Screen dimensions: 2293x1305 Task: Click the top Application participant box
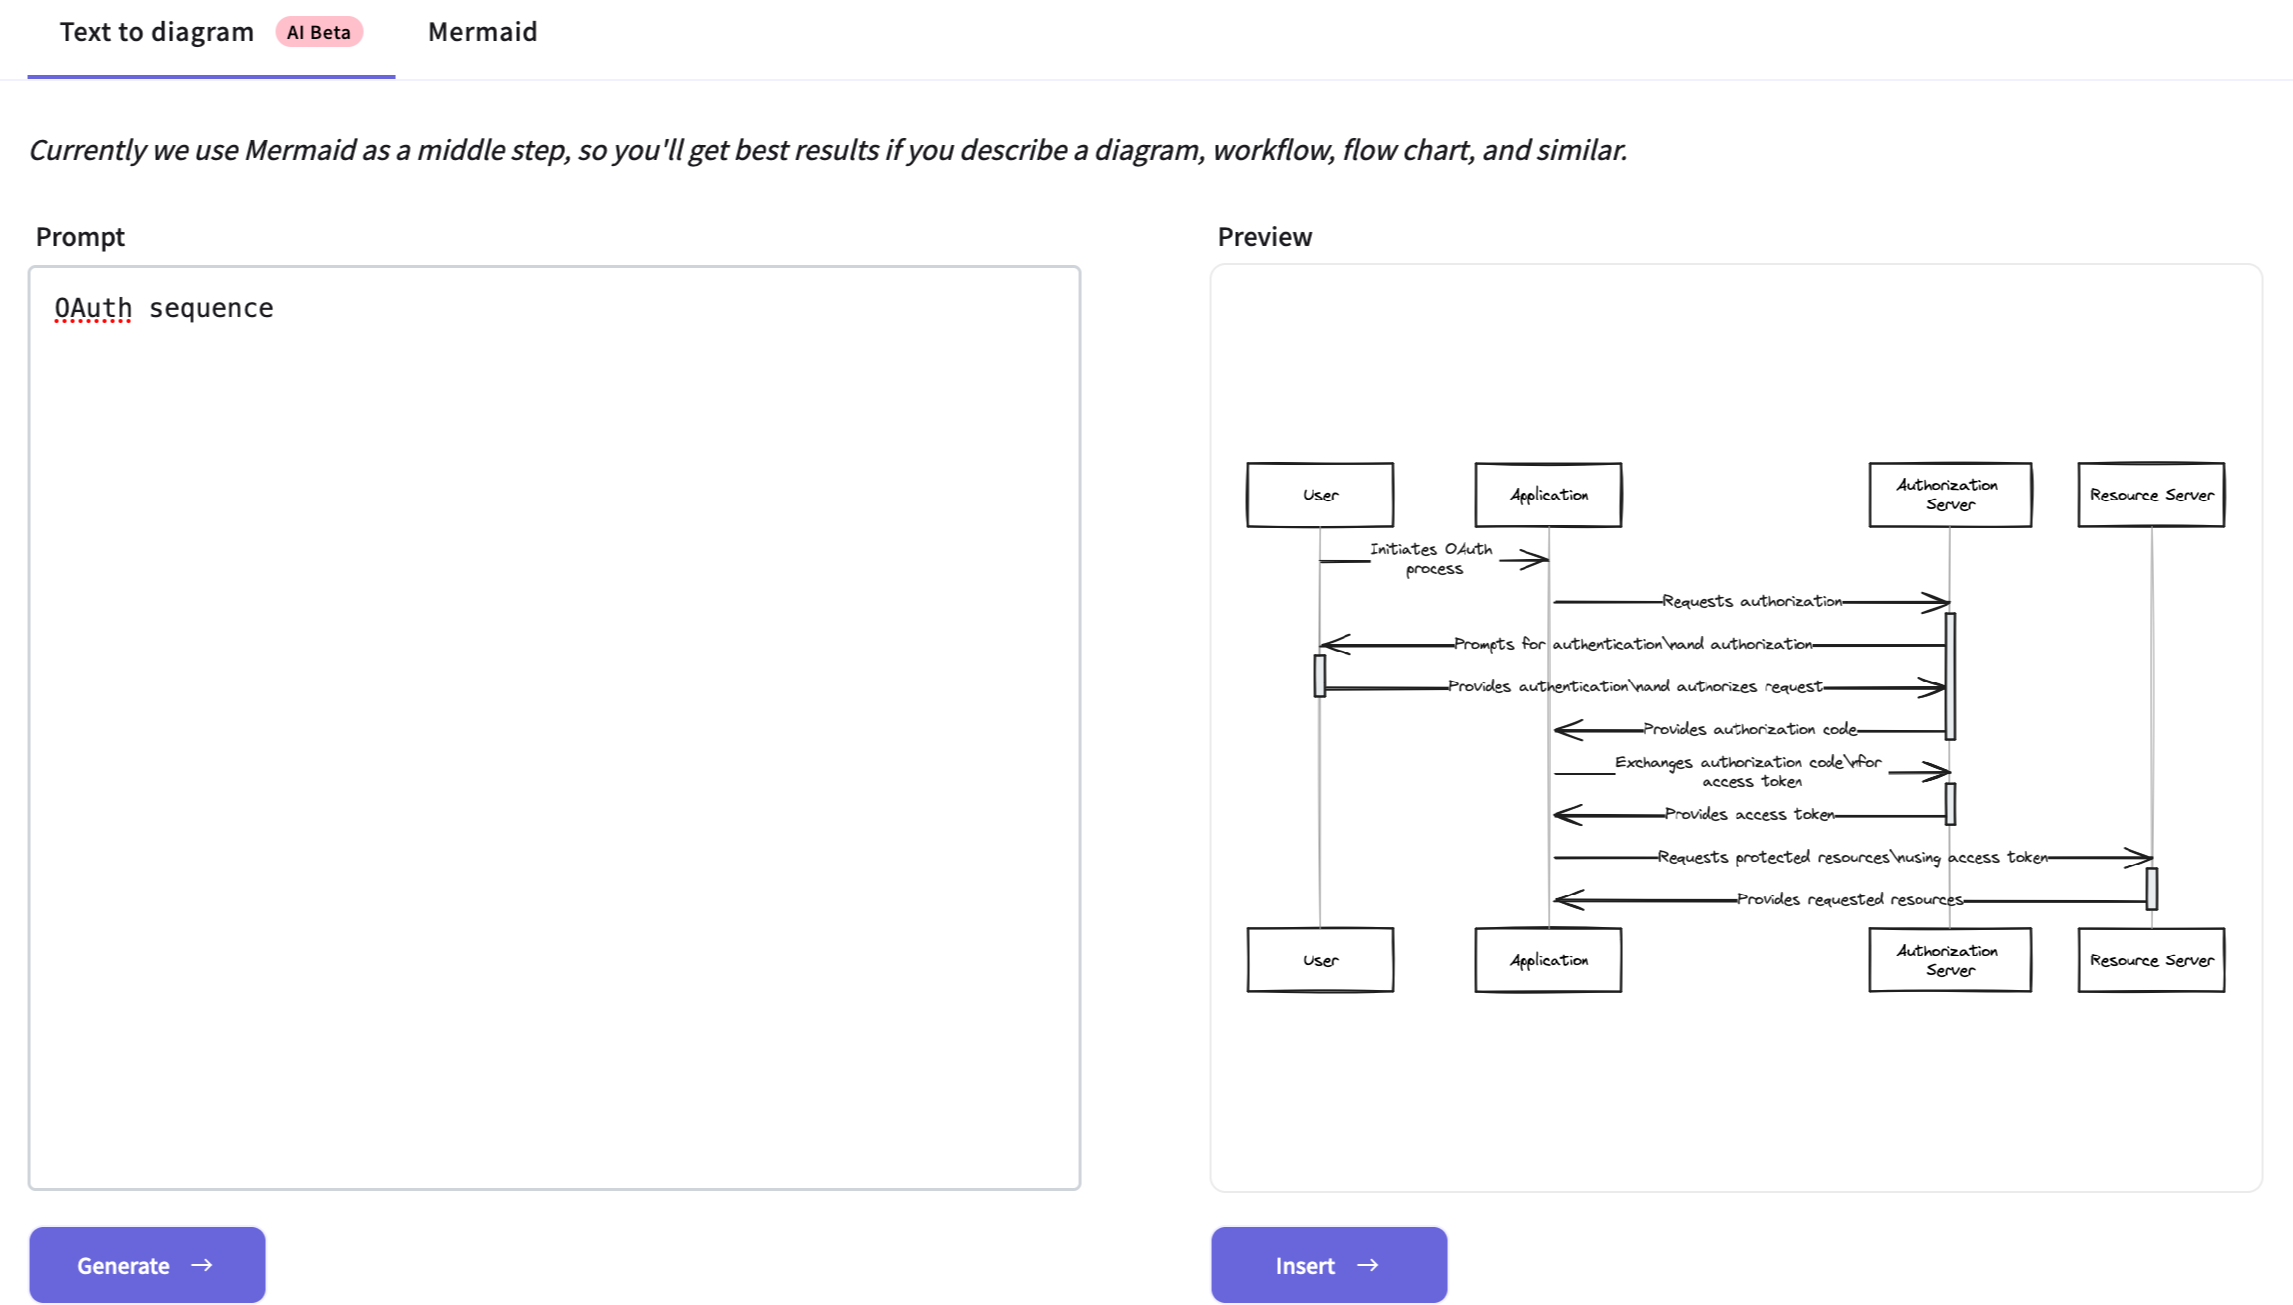pos(1548,495)
